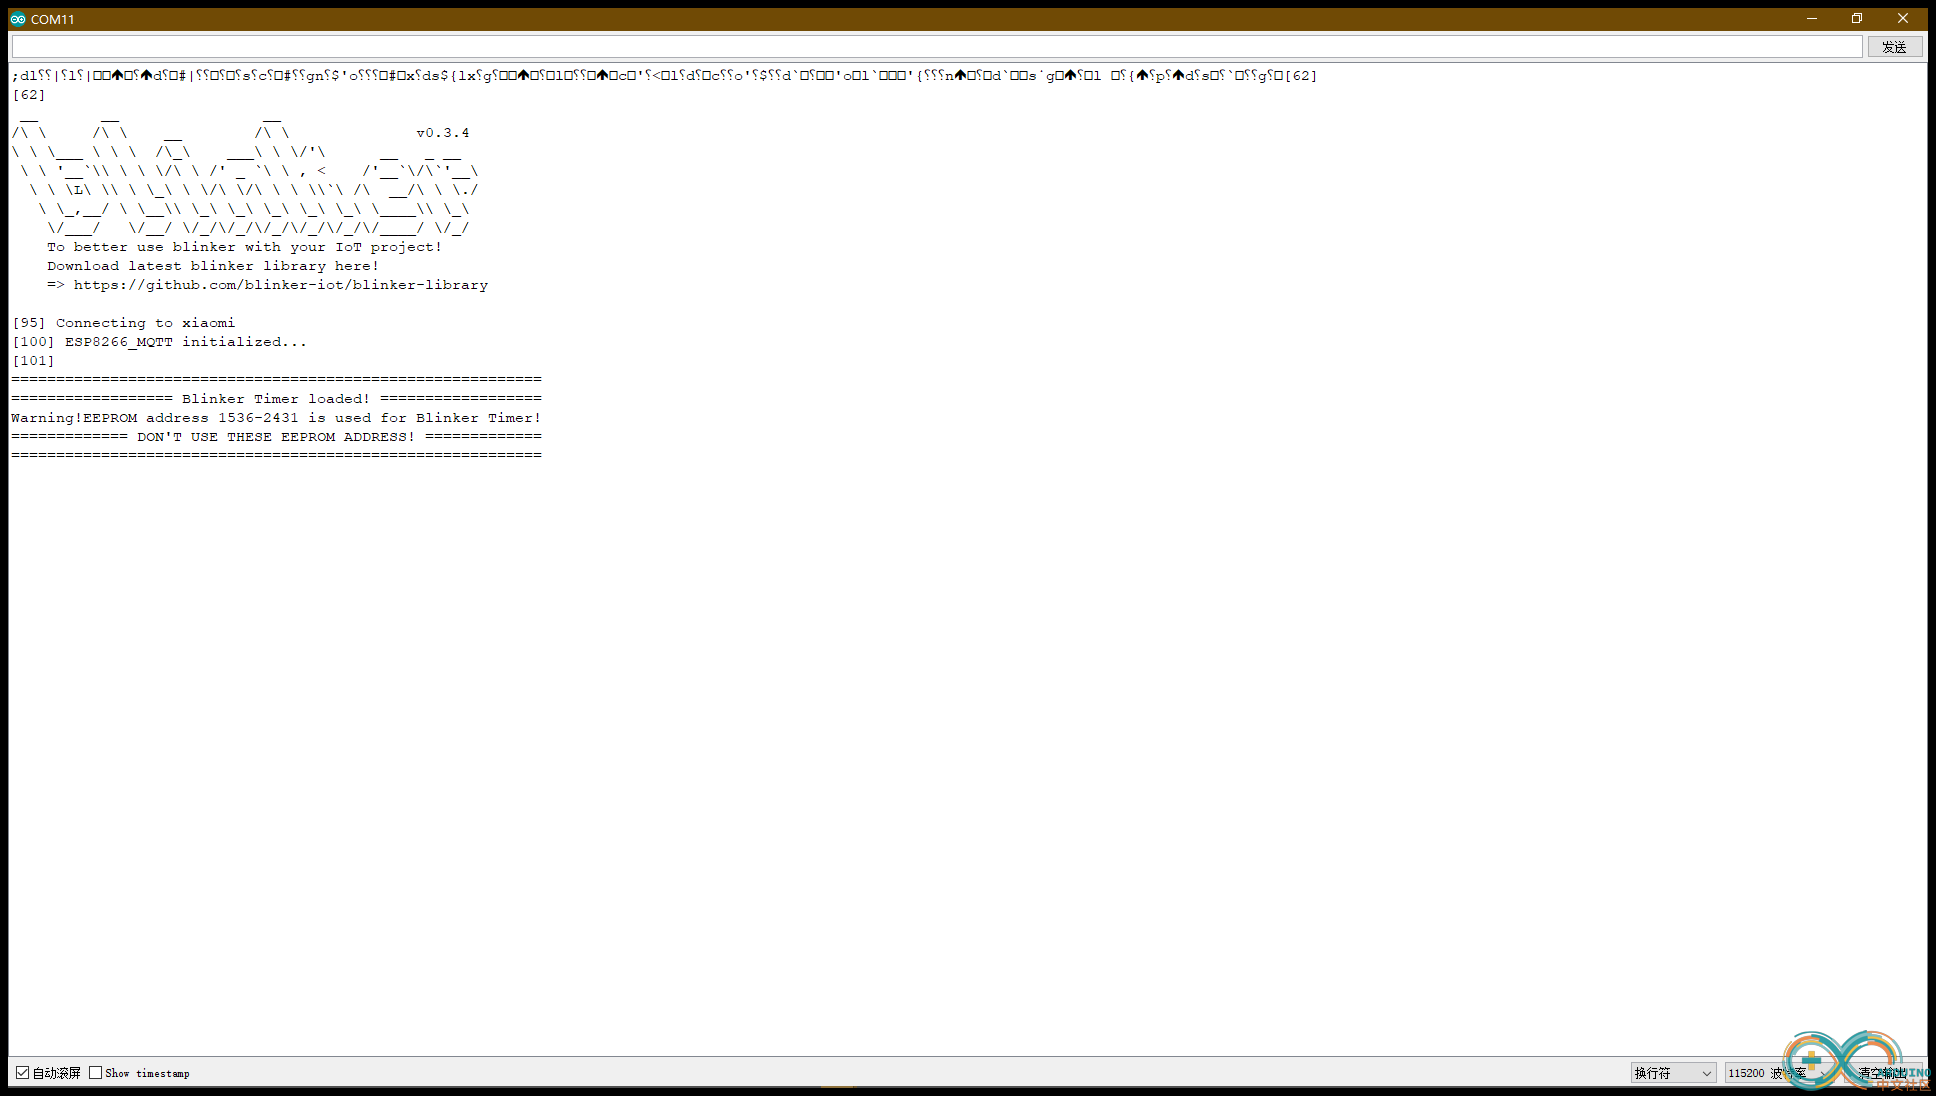
Task: Toggle the 自动滚屏 autoscroll checkbox
Action: click(x=23, y=1073)
